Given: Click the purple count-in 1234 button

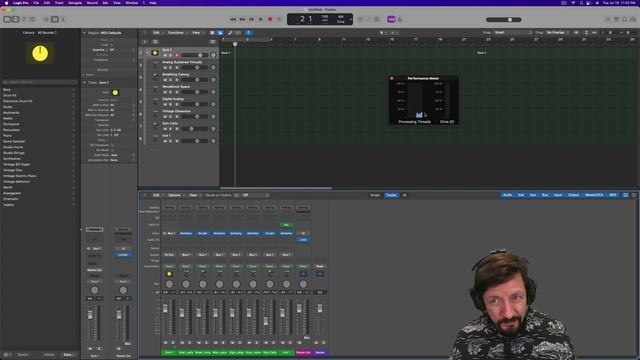Looking at the screenshot, I should coord(391,19).
